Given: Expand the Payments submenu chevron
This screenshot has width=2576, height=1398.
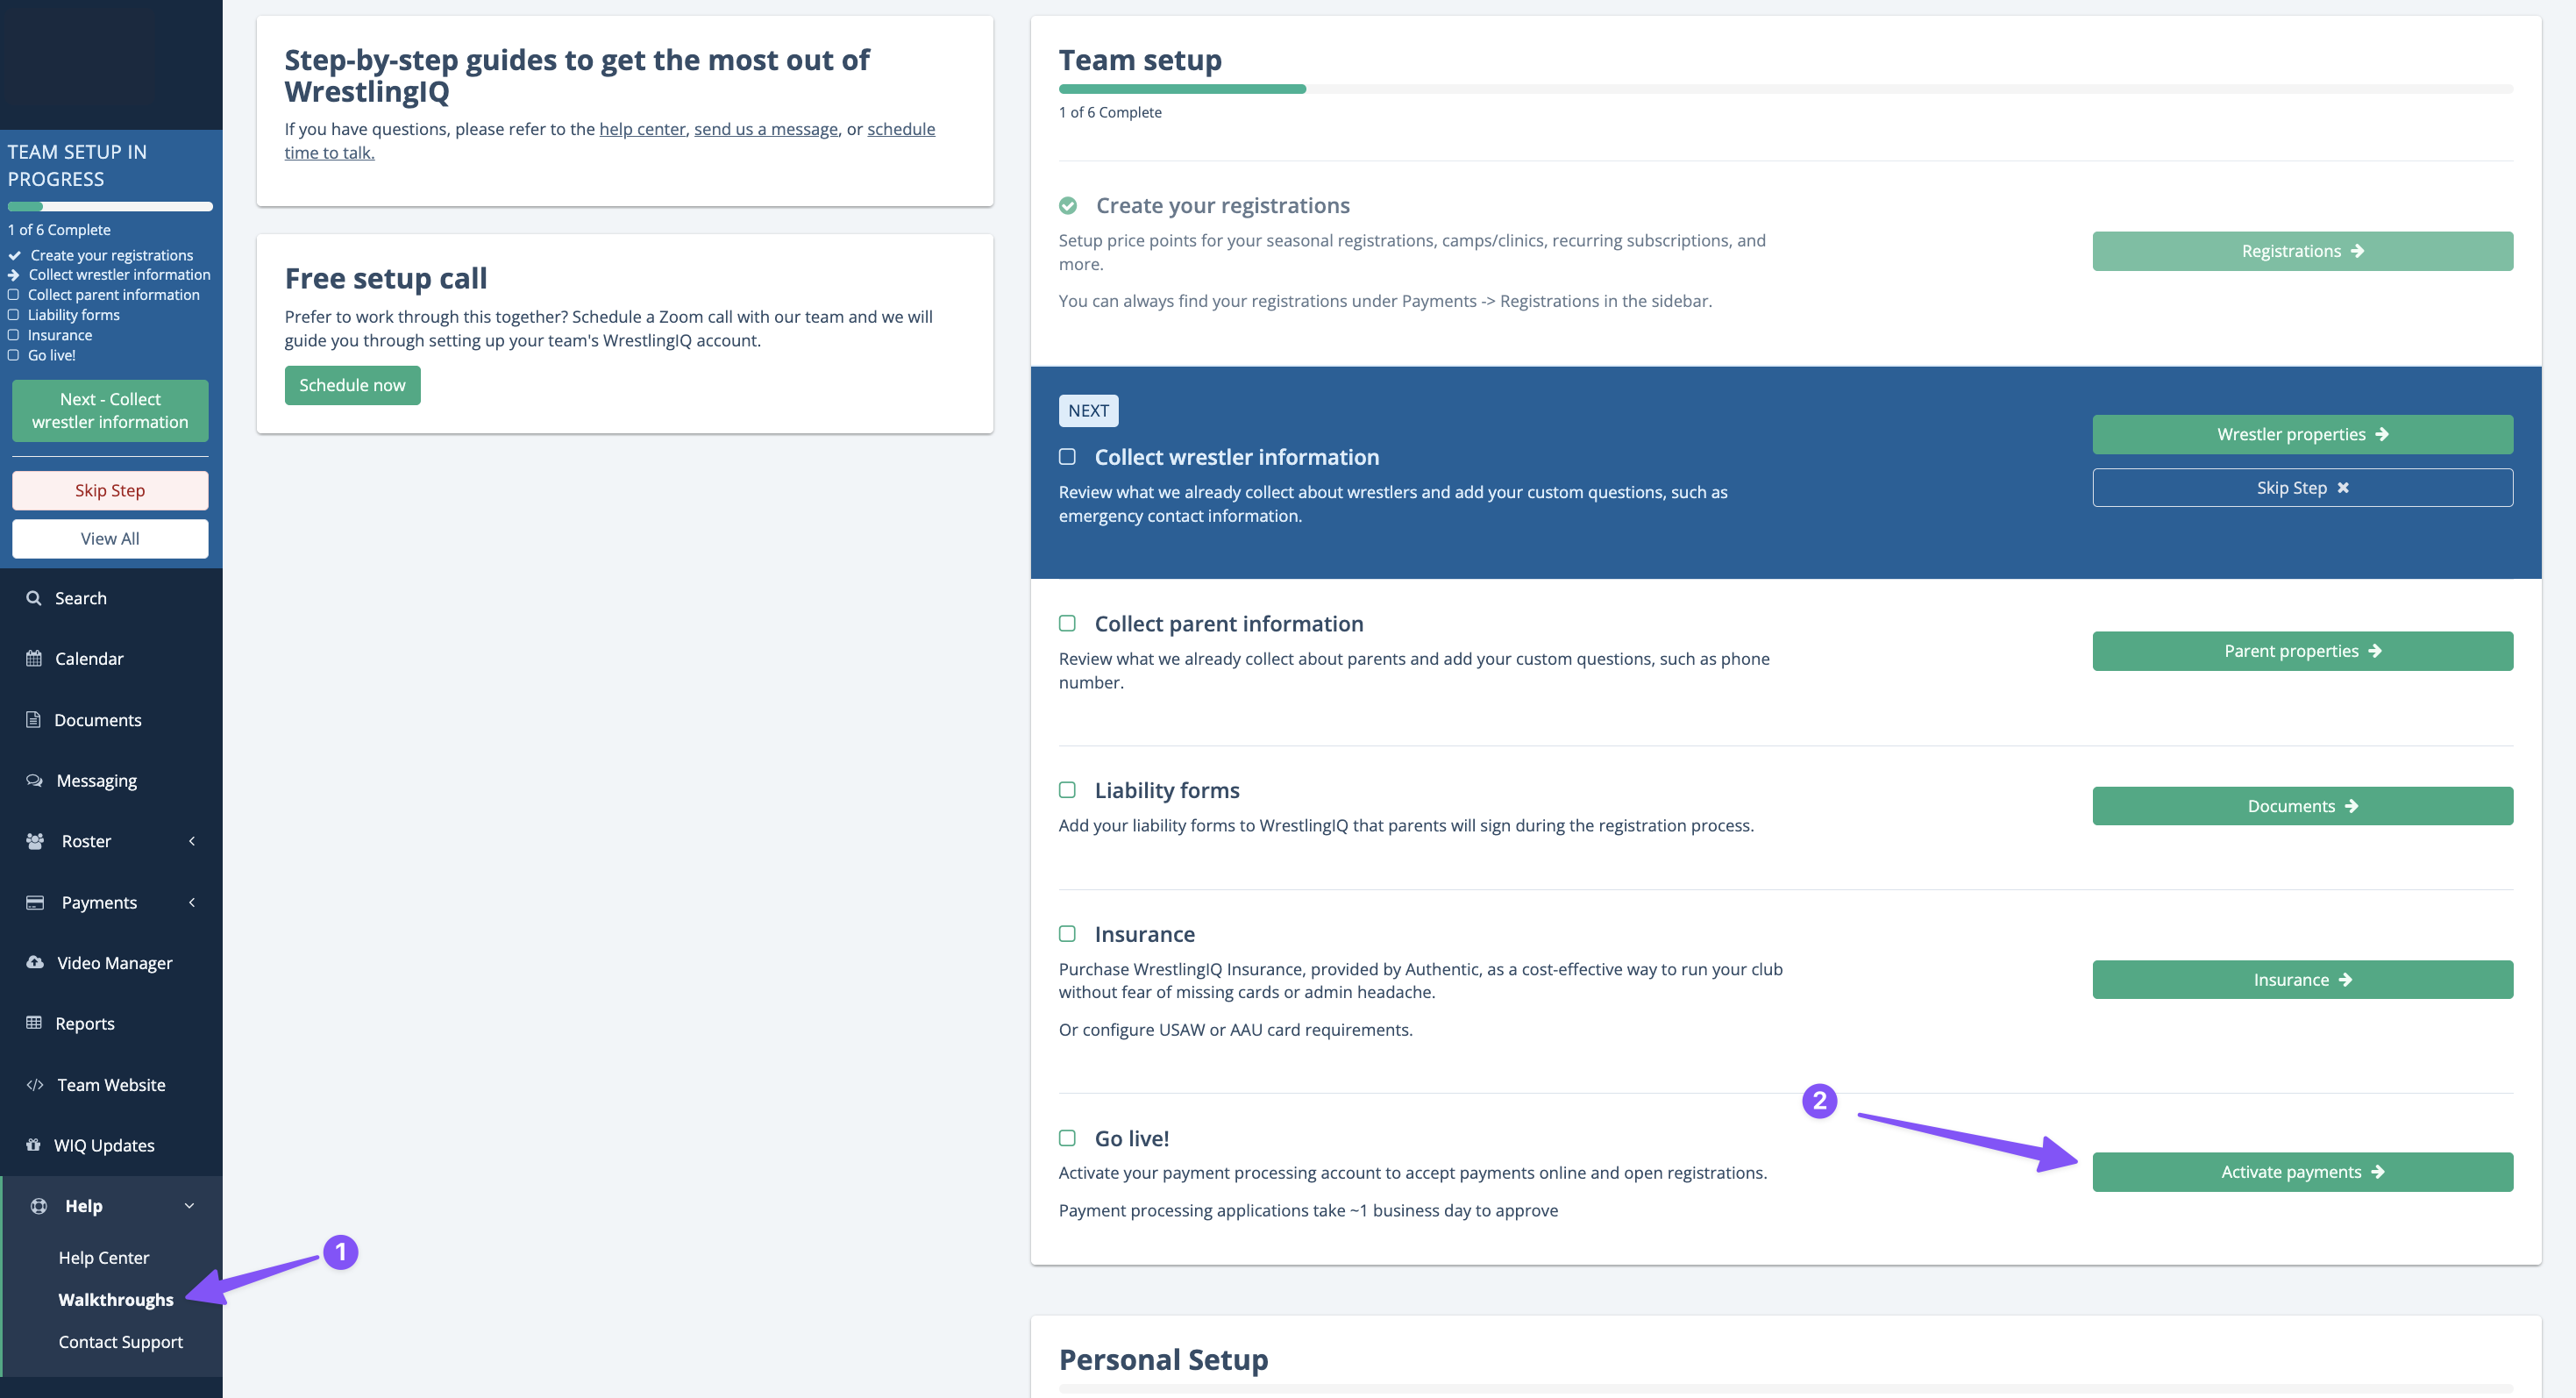Looking at the screenshot, I should (x=192, y=902).
